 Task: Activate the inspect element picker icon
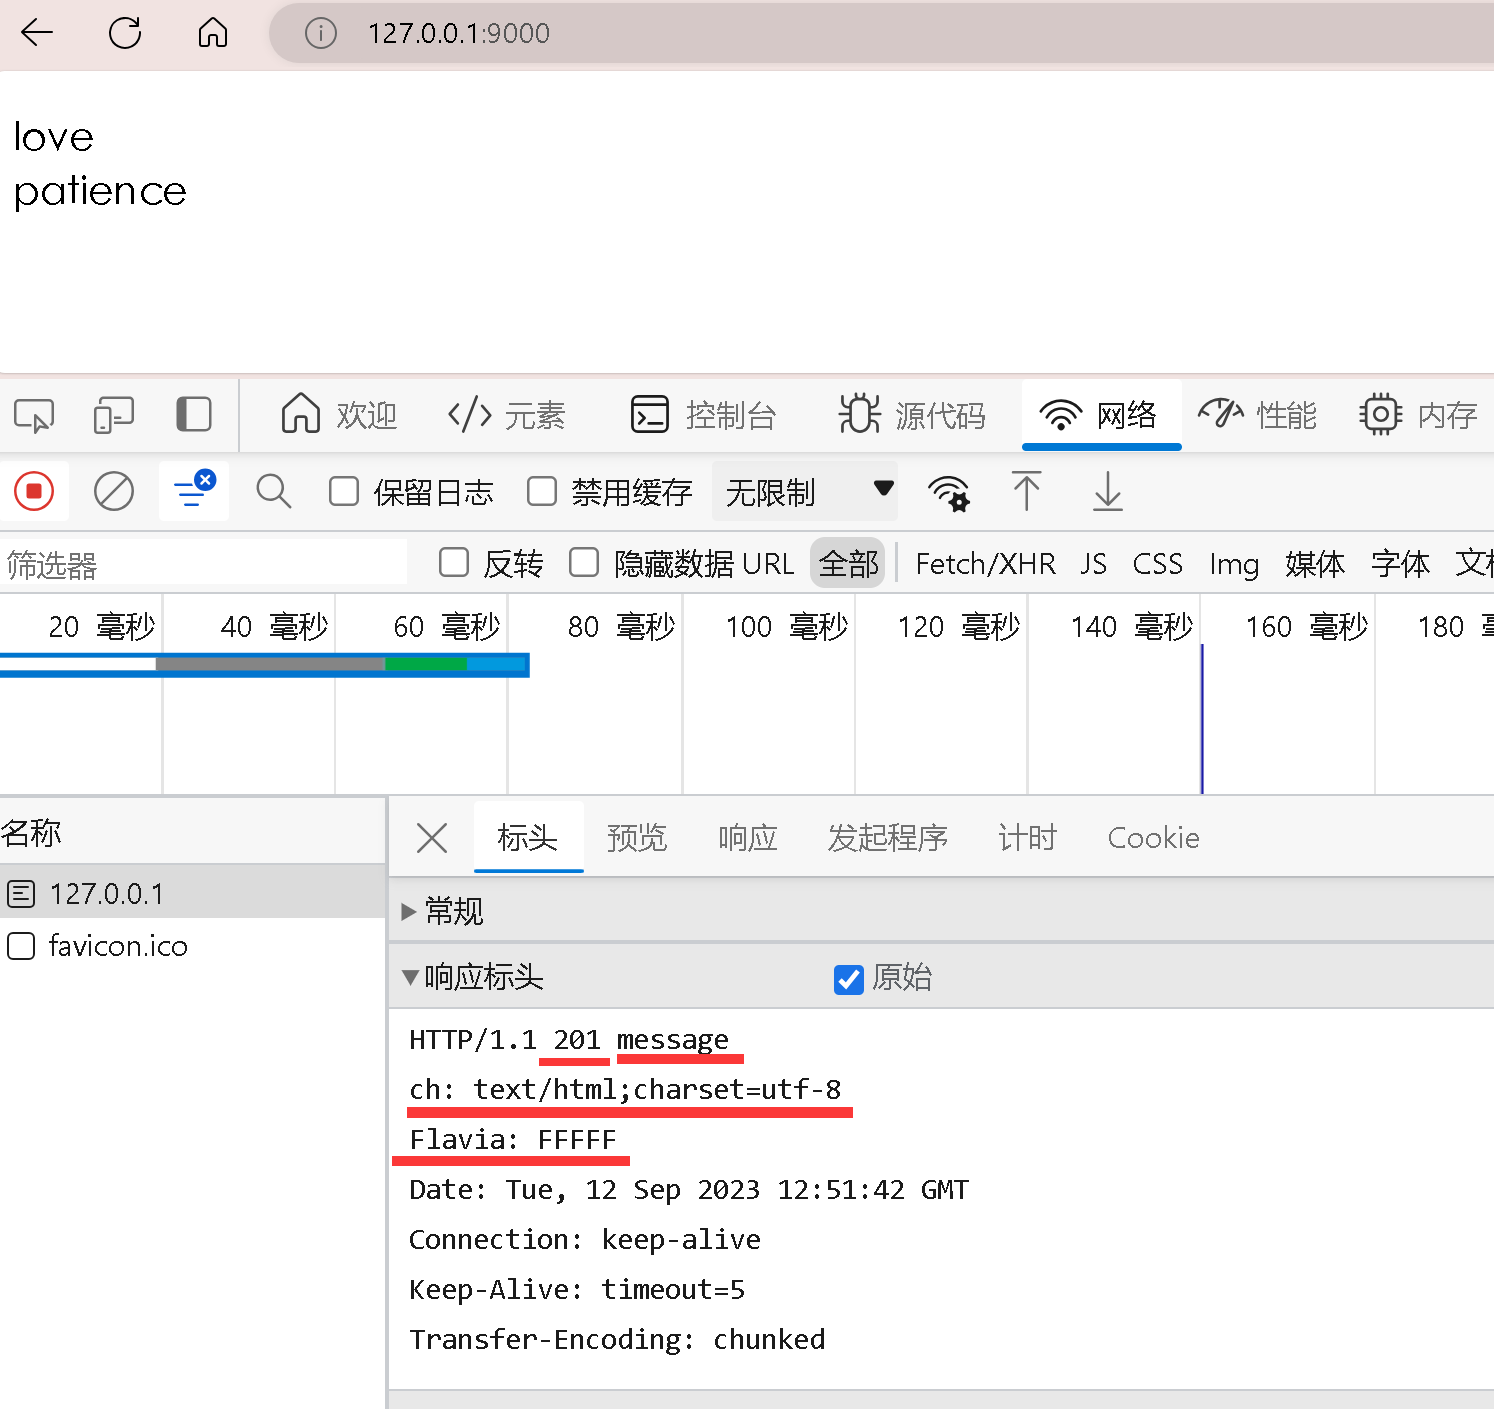coord(34,415)
